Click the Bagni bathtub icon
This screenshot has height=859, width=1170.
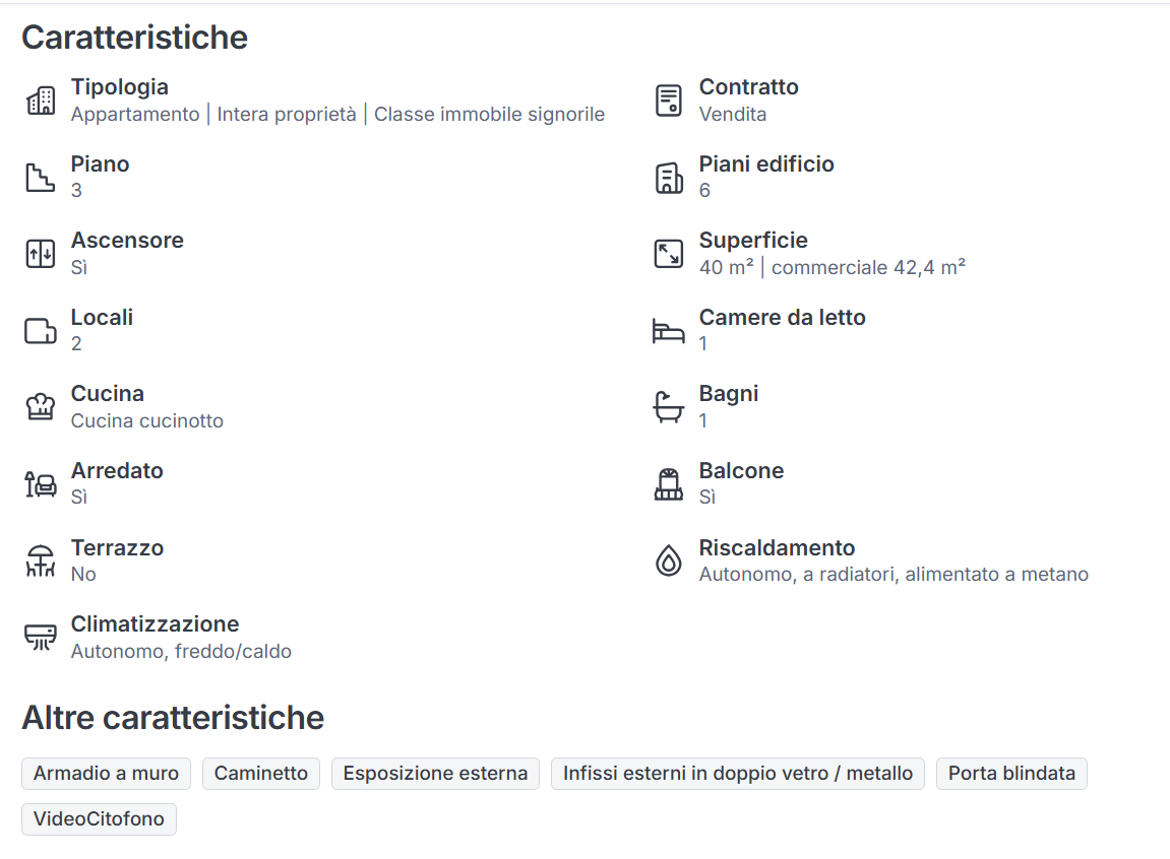tap(669, 407)
